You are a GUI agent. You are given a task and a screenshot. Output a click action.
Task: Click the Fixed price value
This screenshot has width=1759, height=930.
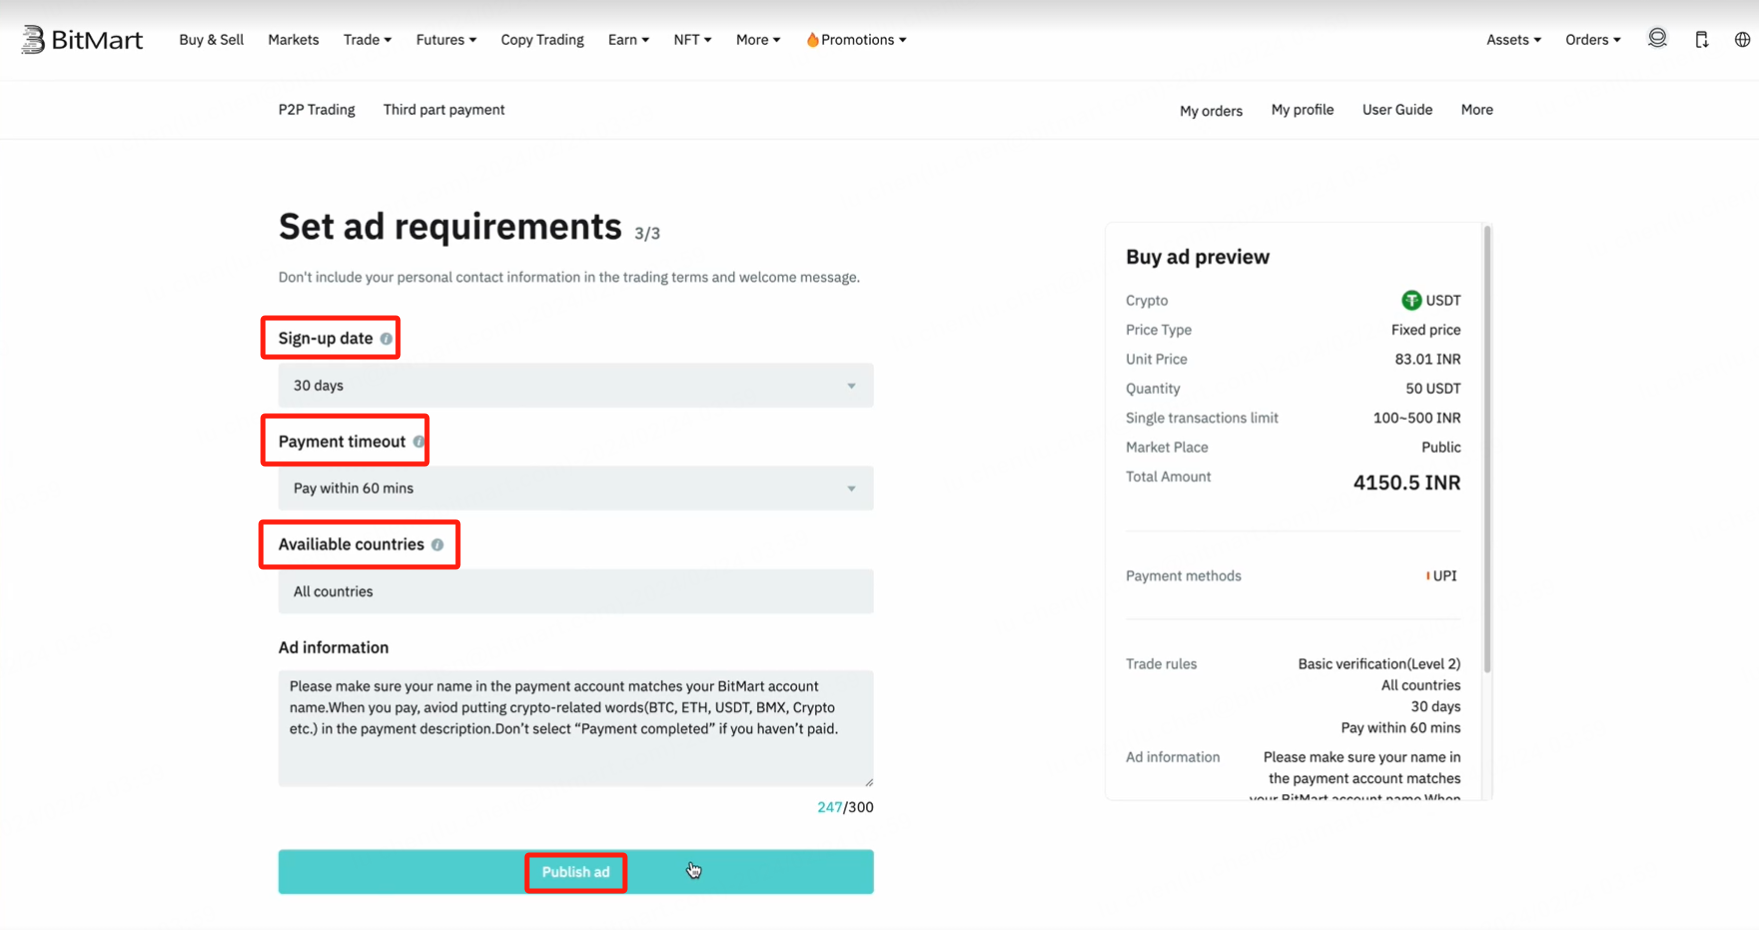pyautogui.click(x=1425, y=330)
